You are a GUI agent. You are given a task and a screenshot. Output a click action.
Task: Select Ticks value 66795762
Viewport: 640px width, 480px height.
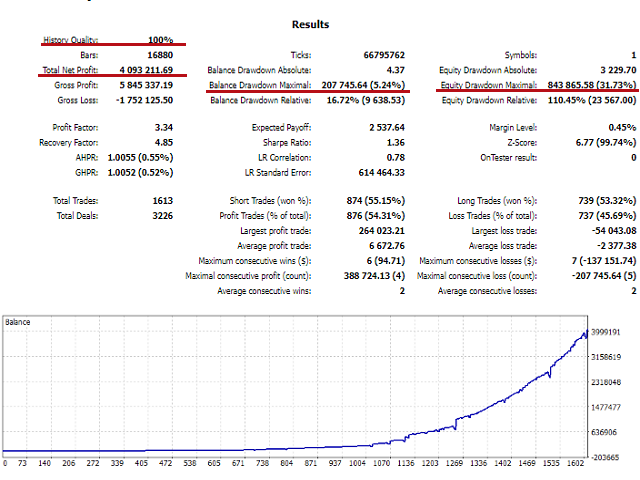384,55
